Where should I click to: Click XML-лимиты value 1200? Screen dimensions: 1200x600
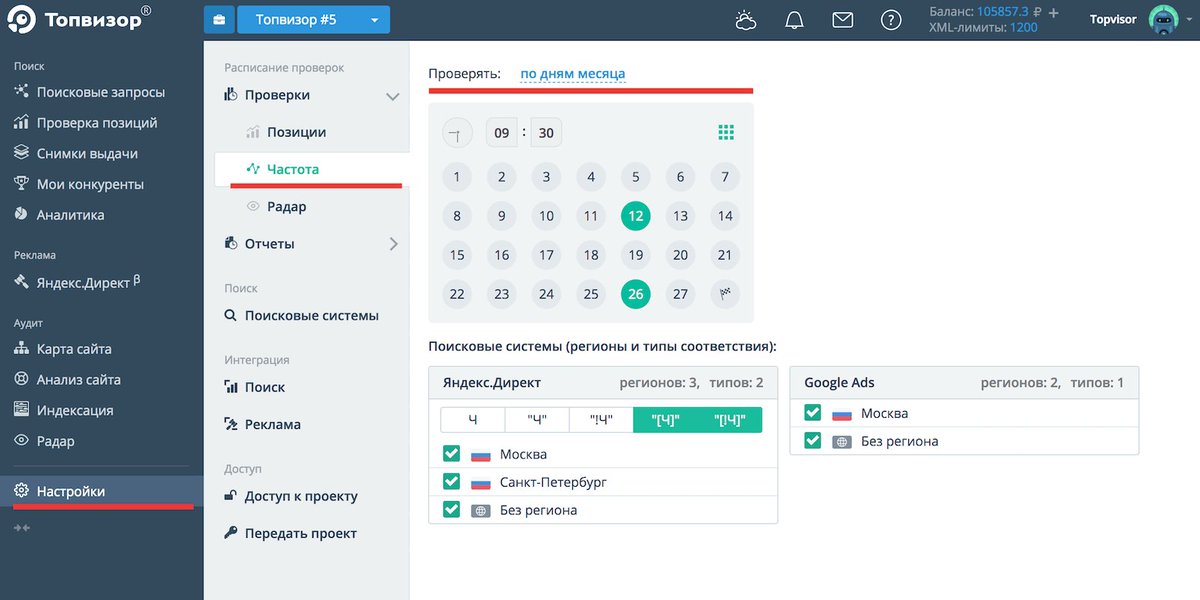tap(1024, 27)
